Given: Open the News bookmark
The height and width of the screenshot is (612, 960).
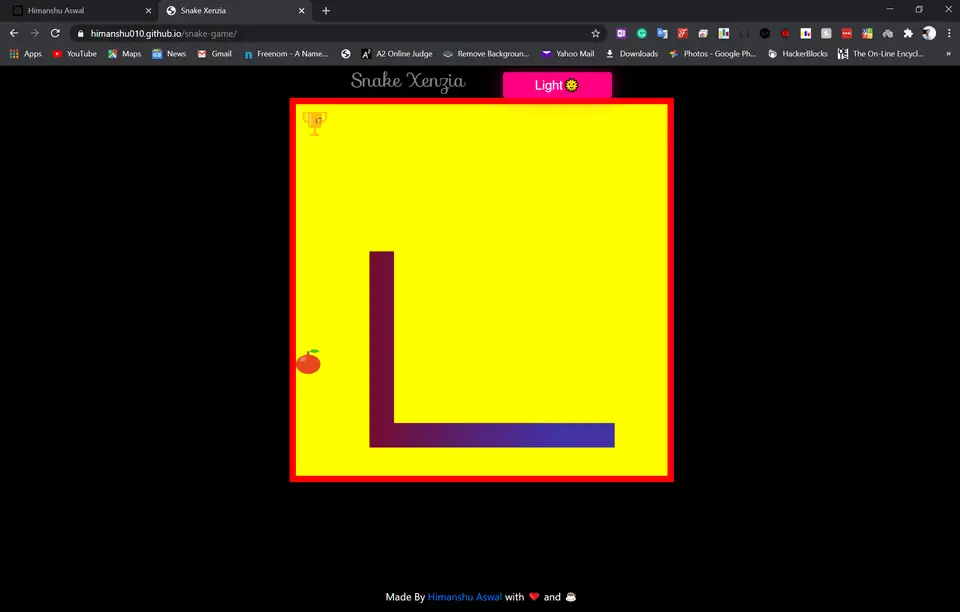Looking at the screenshot, I should (169, 54).
